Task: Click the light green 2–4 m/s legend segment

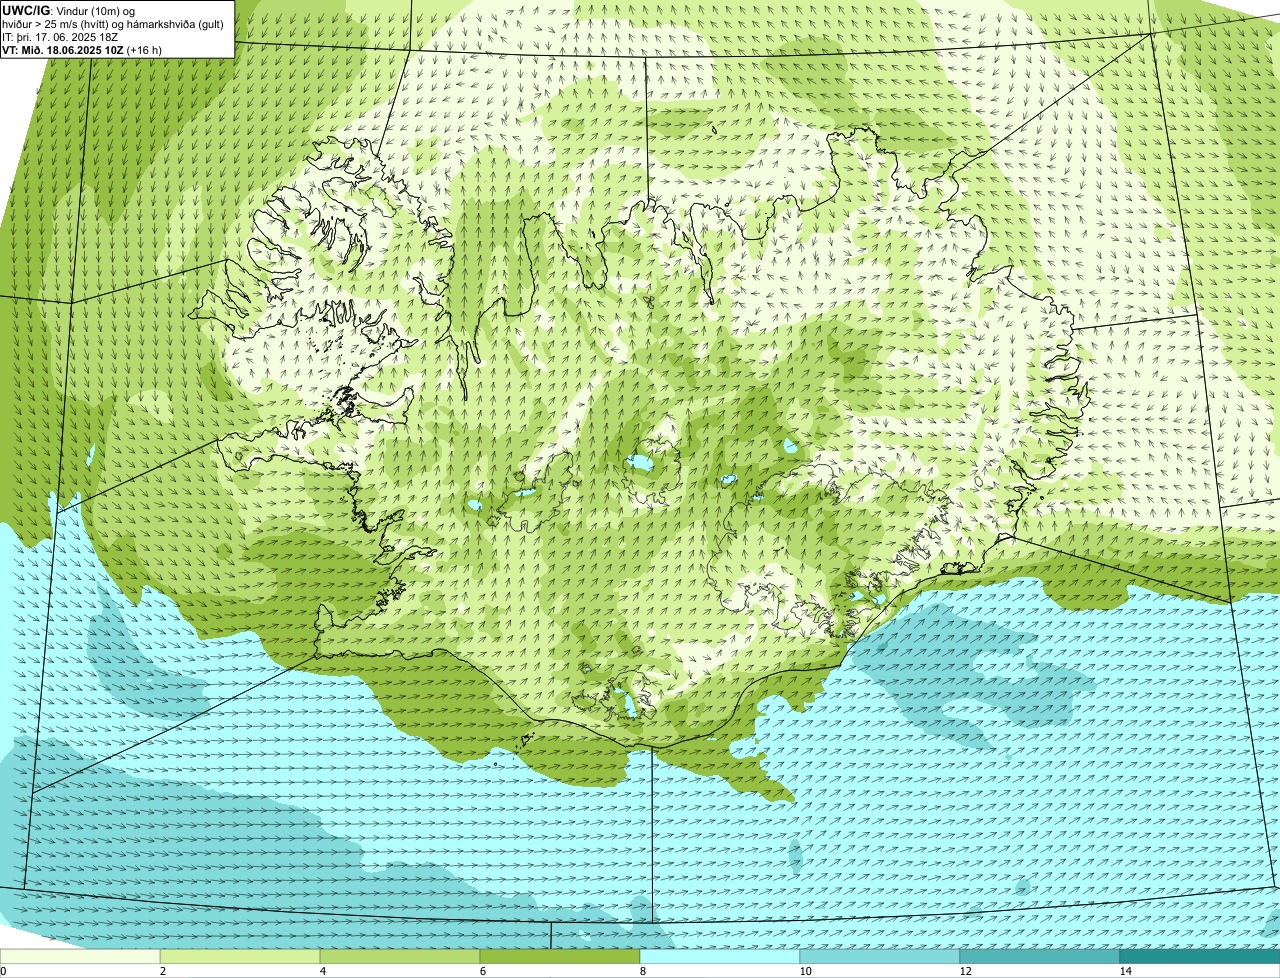Action: tap(240, 956)
